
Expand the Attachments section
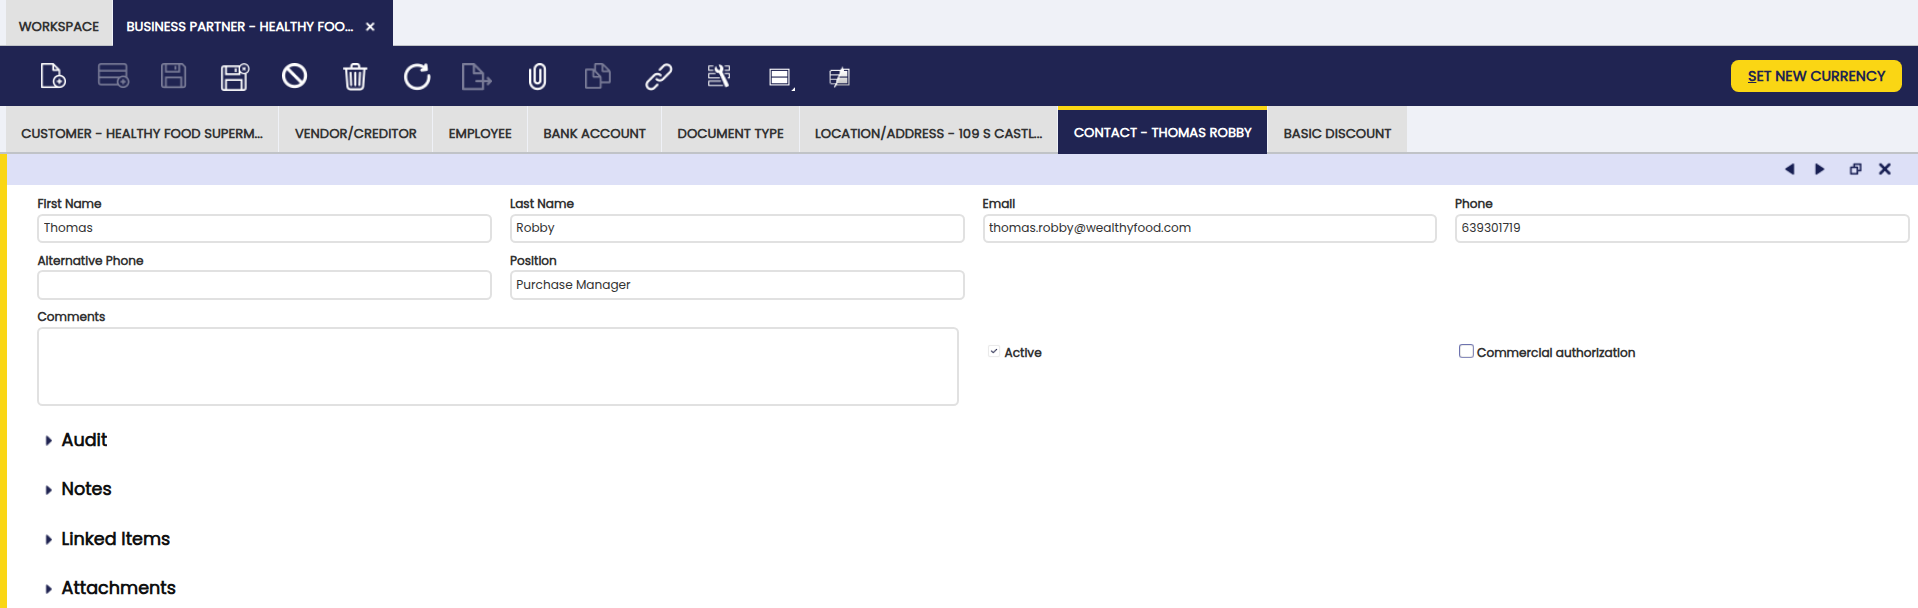(x=117, y=588)
